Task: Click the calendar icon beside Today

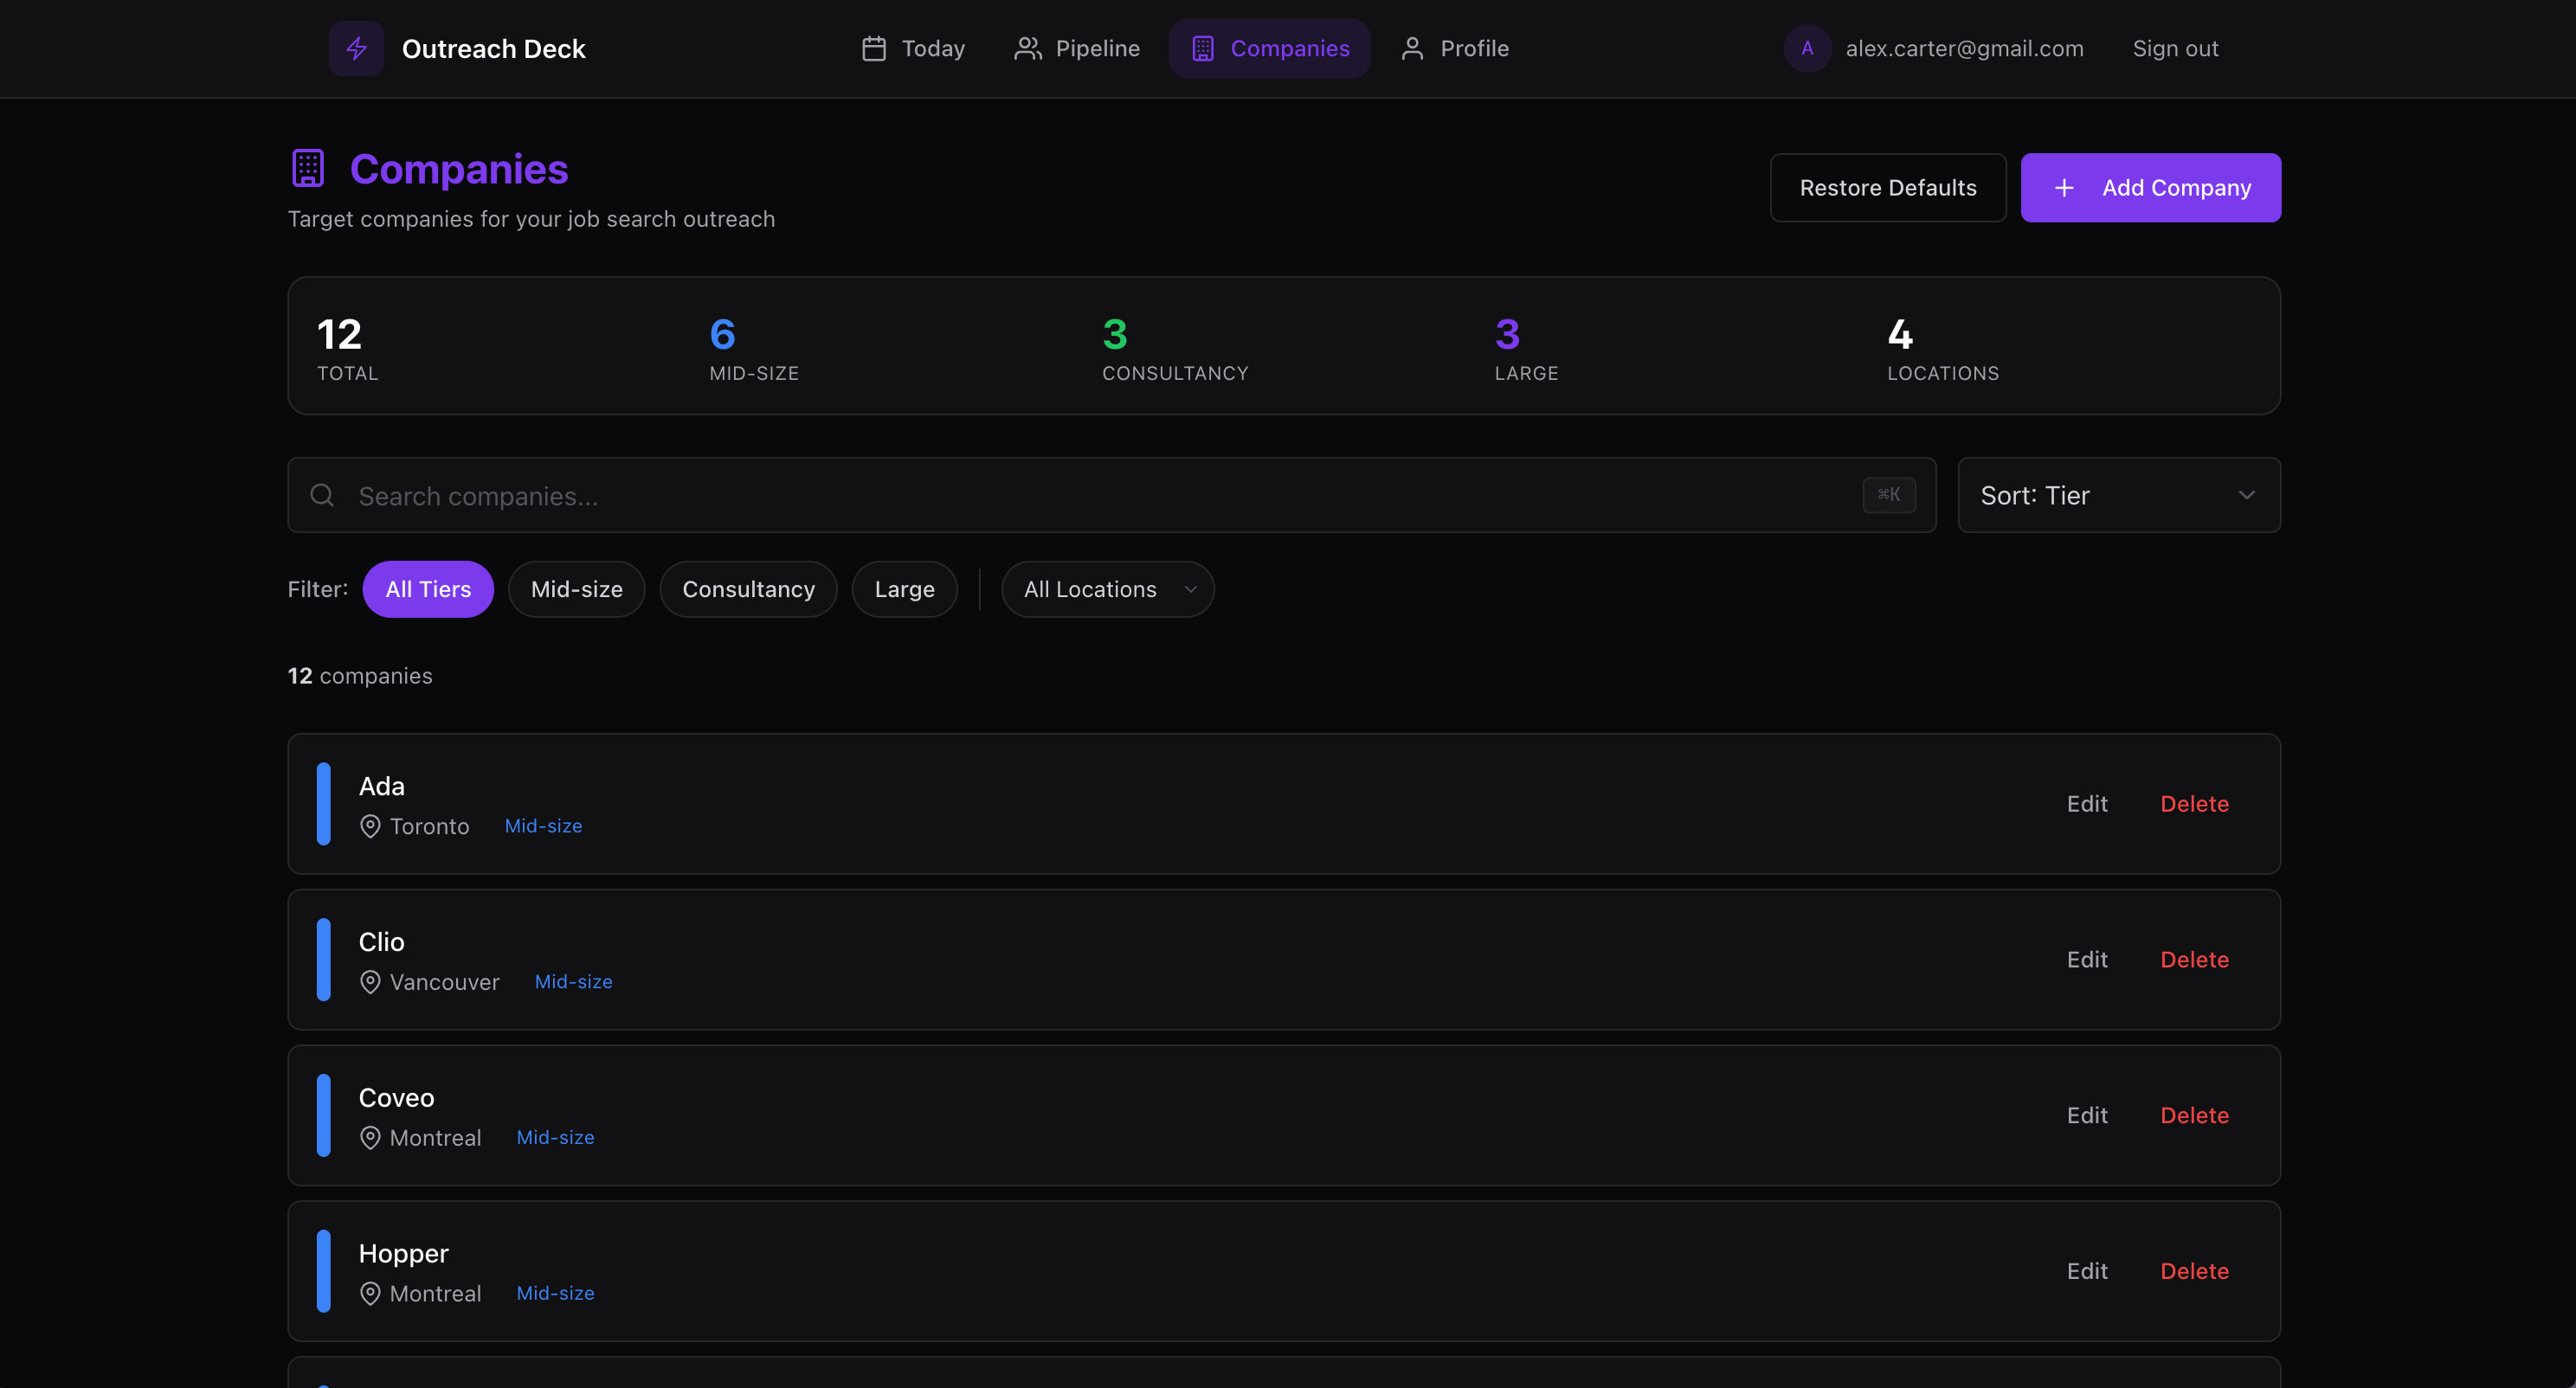Action: 874,48
